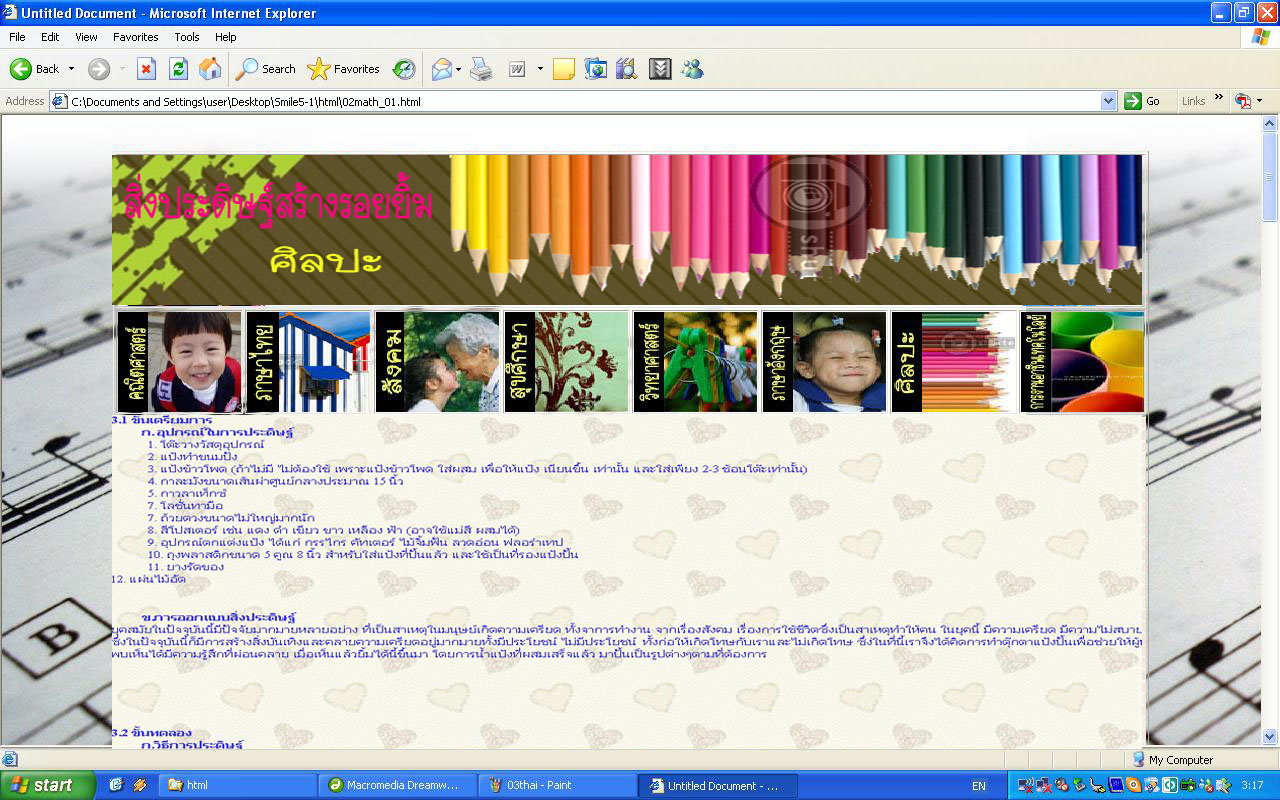Go to the Home page icon
The height and width of the screenshot is (800, 1280).
click(210, 69)
